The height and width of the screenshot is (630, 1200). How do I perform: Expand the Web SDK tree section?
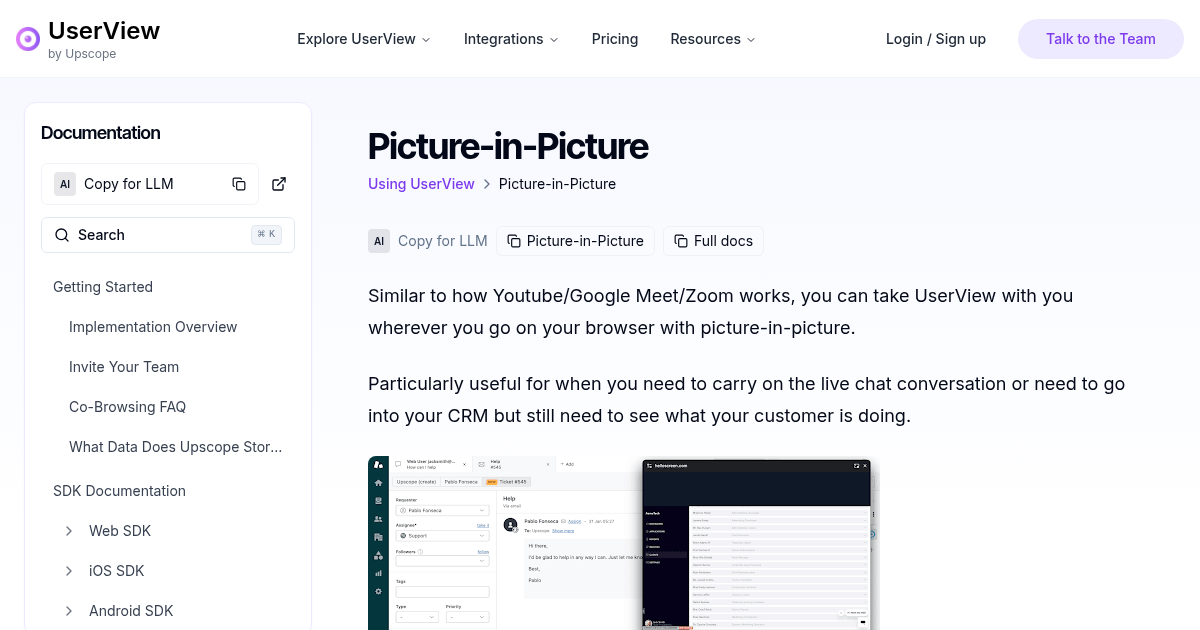(x=69, y=531)
